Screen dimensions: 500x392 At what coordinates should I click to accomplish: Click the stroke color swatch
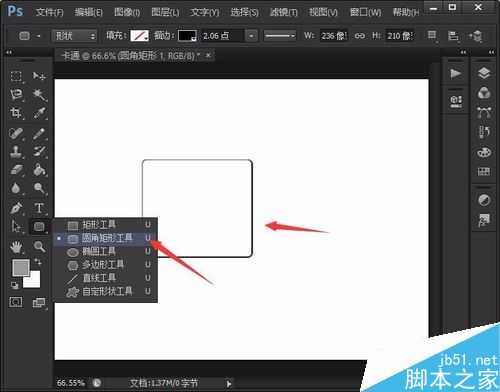pyautogui.click(x=187, y=35)
